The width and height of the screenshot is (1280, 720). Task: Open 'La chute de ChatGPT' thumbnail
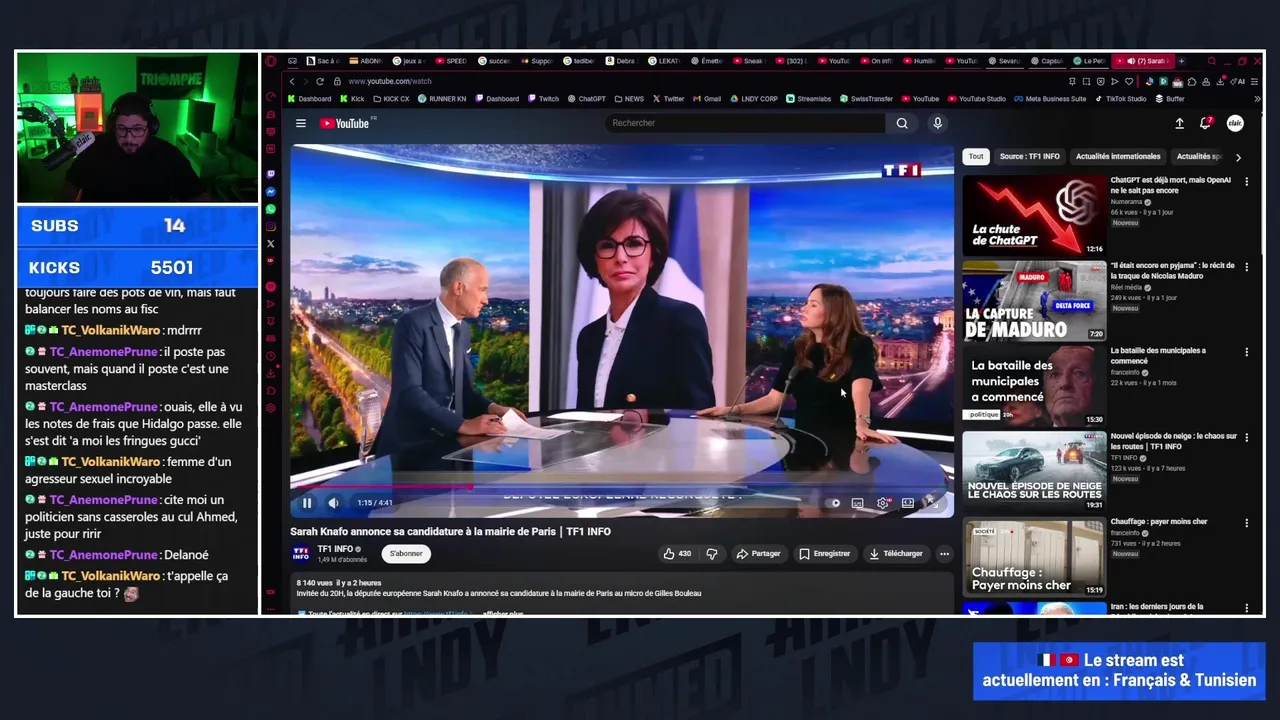(x=1034, y=215)
